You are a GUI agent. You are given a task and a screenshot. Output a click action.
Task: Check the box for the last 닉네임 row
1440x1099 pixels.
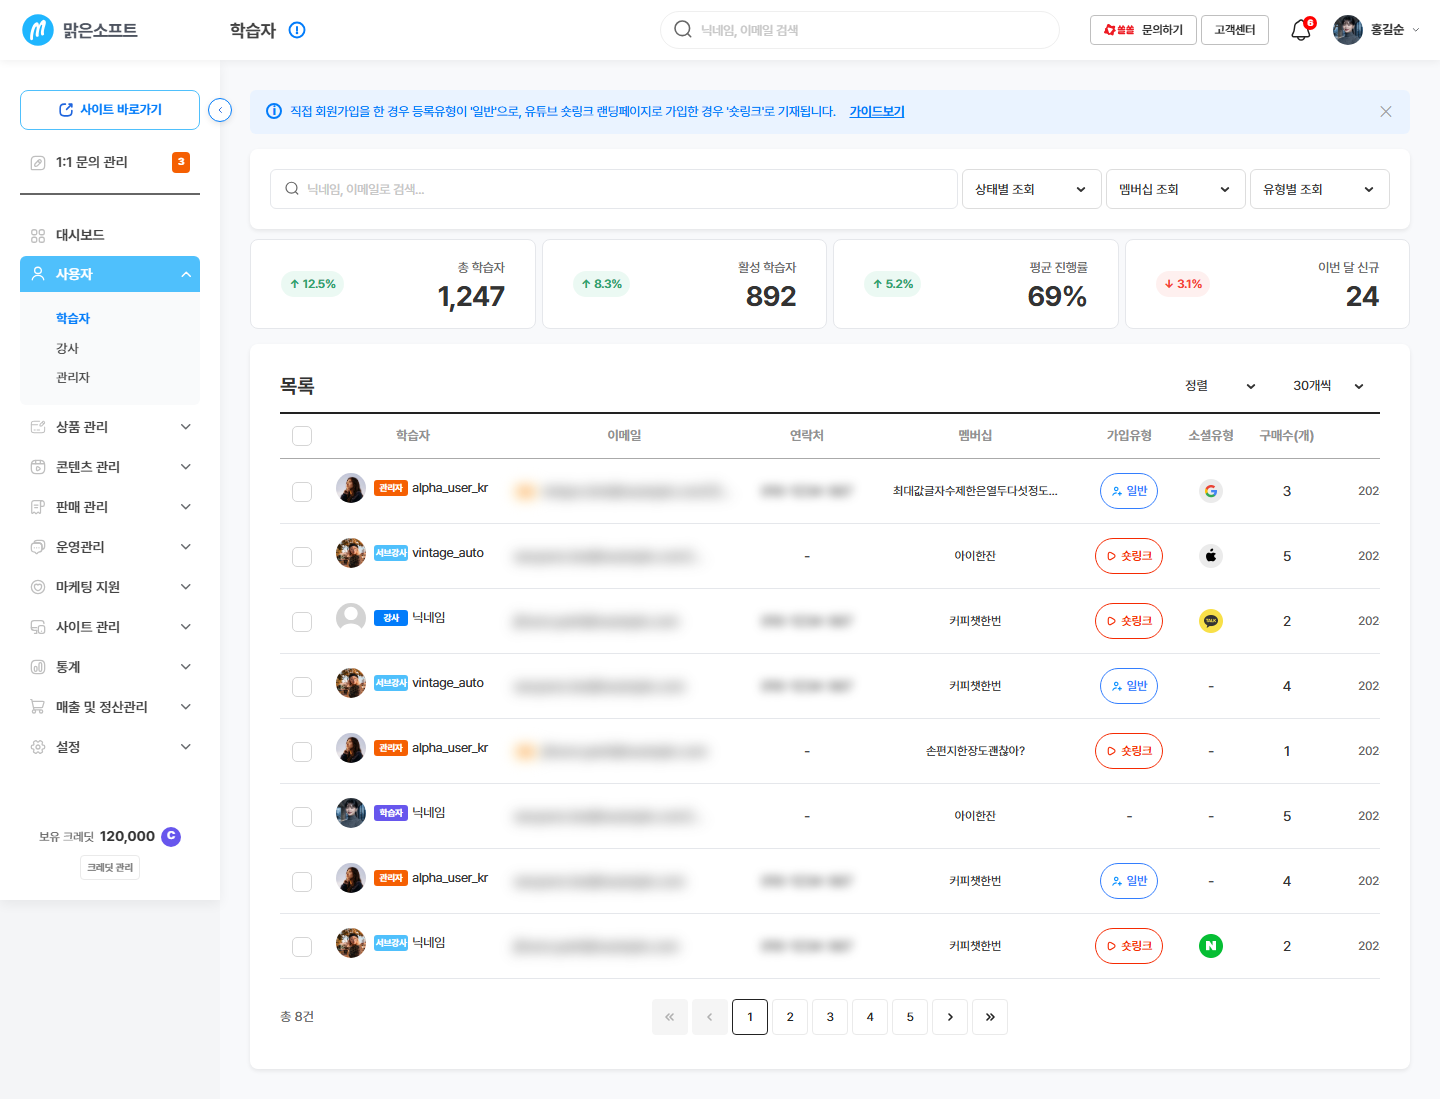point(302,946)
